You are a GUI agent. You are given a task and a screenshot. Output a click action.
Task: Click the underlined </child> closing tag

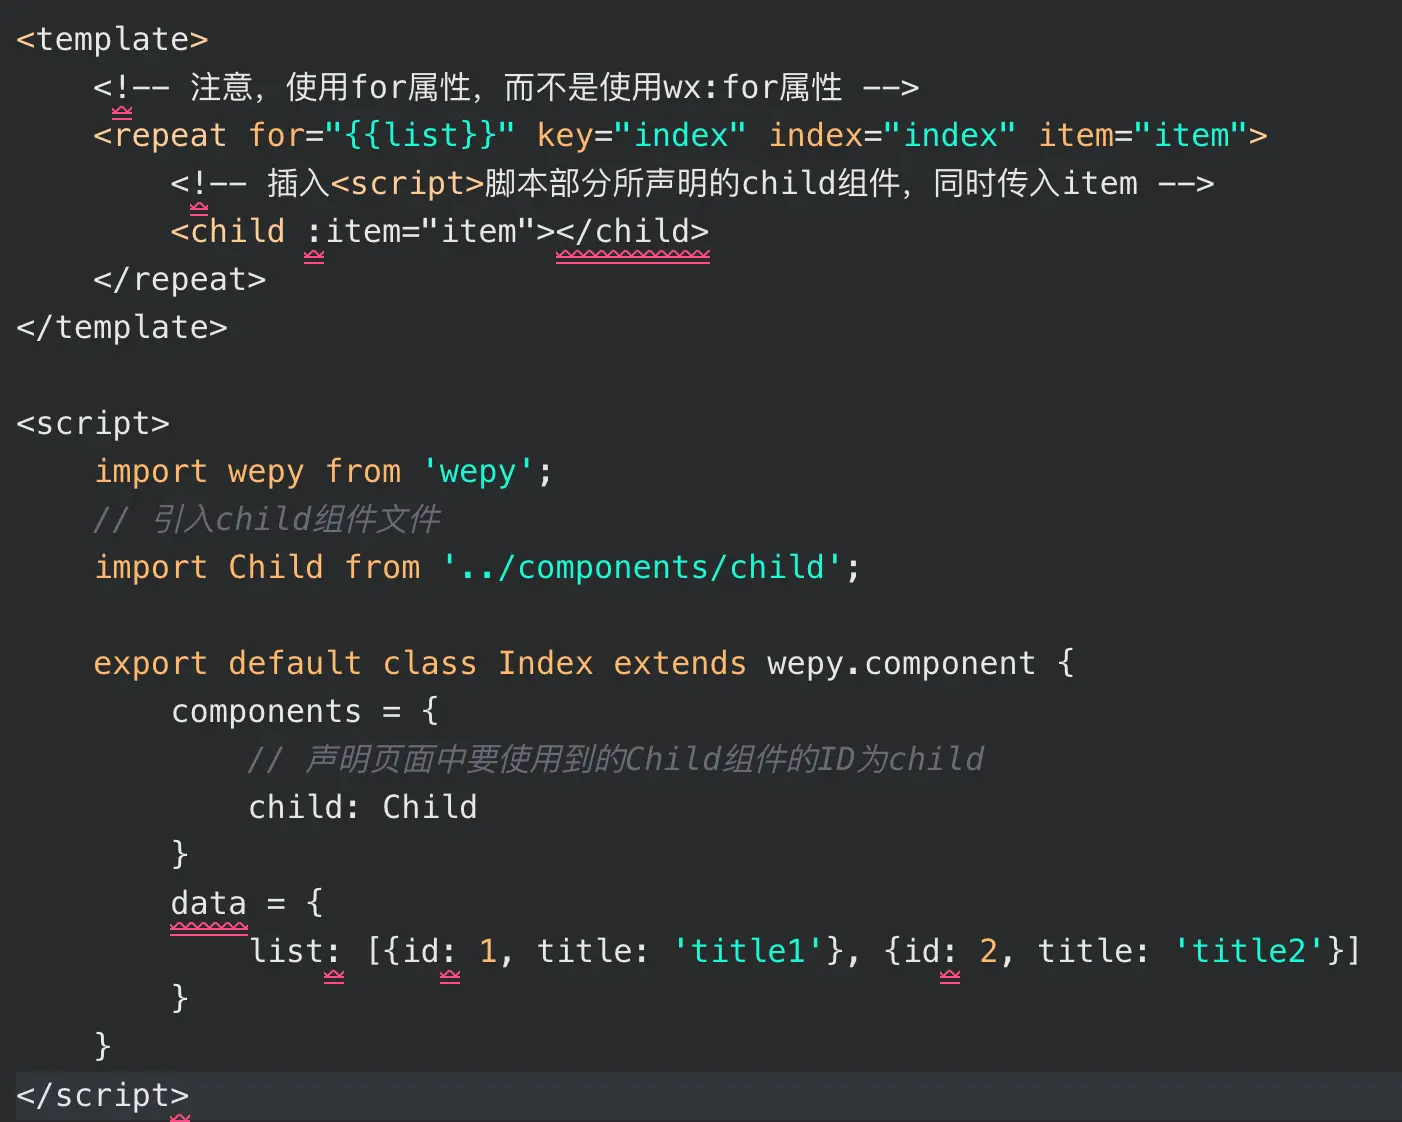click(633, 231)
